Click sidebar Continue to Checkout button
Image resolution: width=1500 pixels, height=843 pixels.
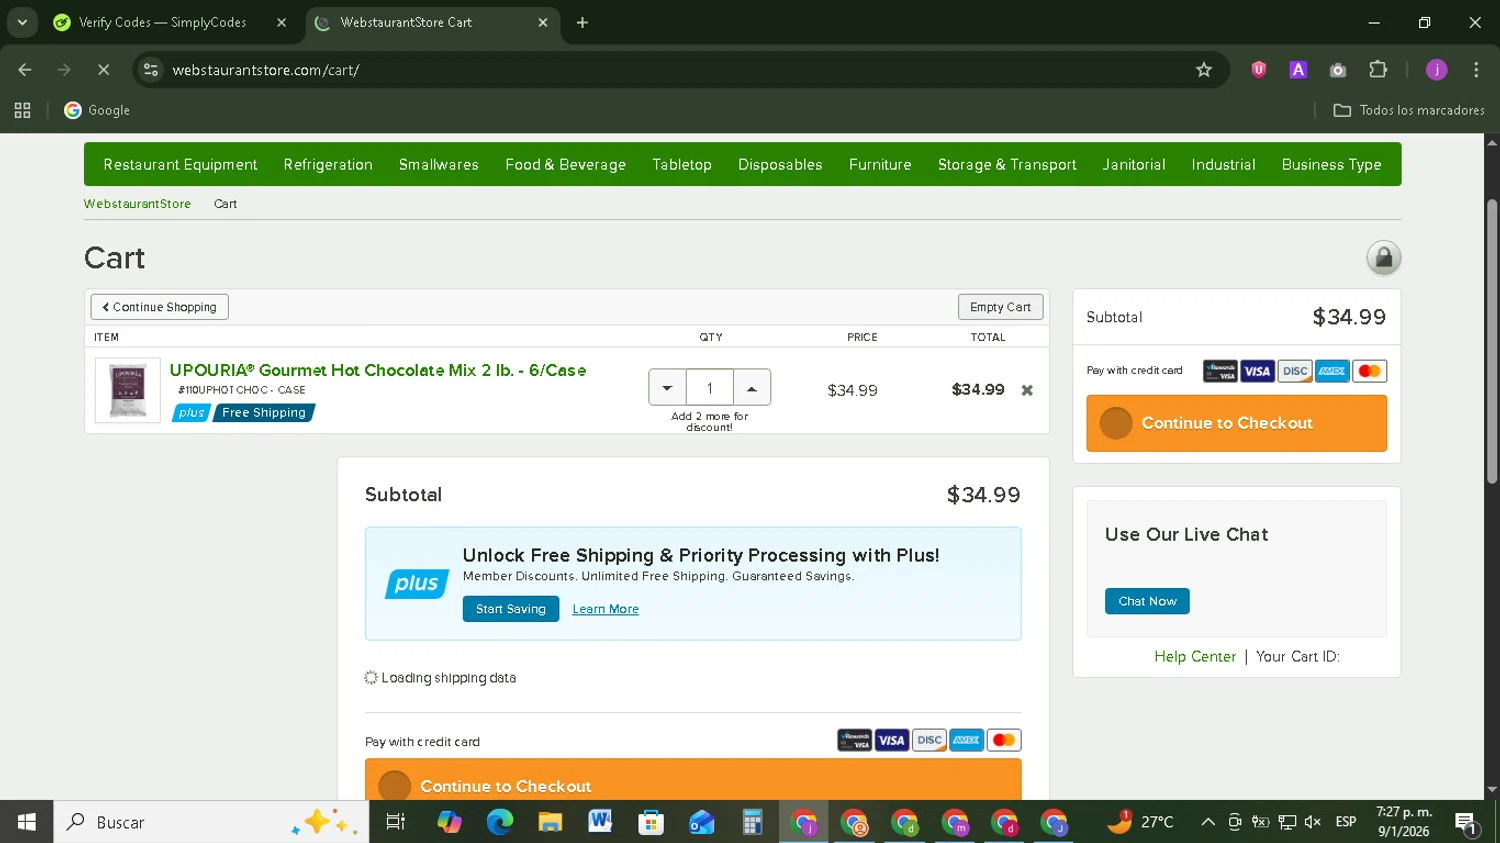(x=1236, y=423)
